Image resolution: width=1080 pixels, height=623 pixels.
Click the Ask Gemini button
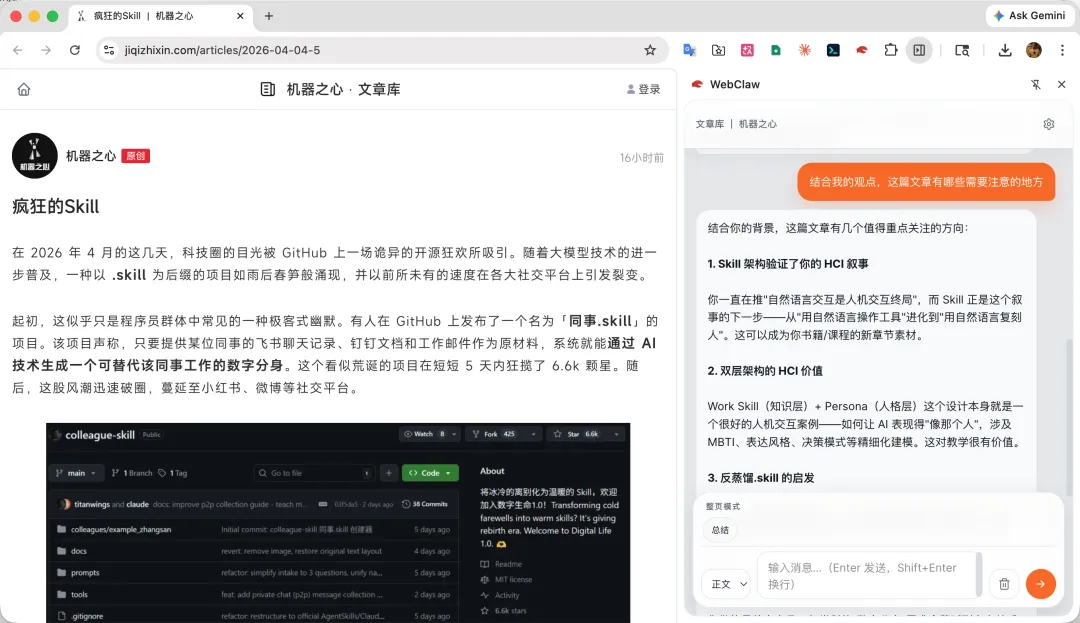coord(1030,15)
